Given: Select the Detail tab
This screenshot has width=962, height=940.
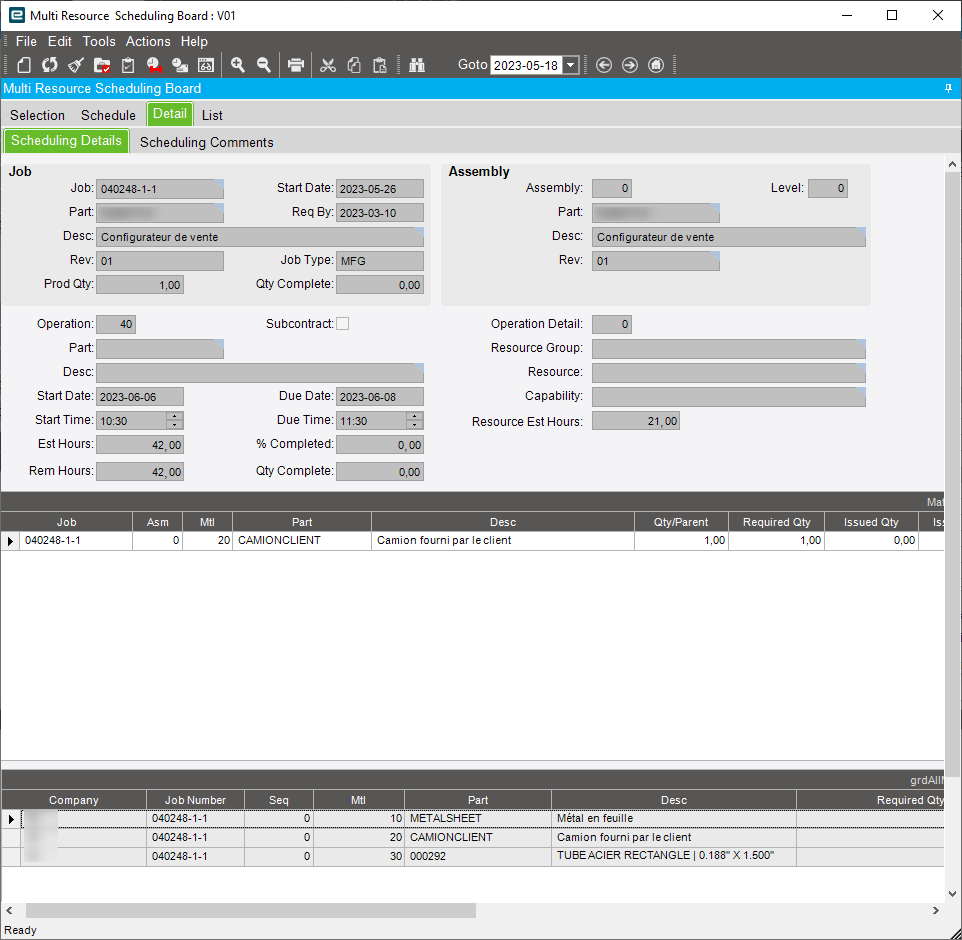Looking at the screenshot, I should [170, 114].
